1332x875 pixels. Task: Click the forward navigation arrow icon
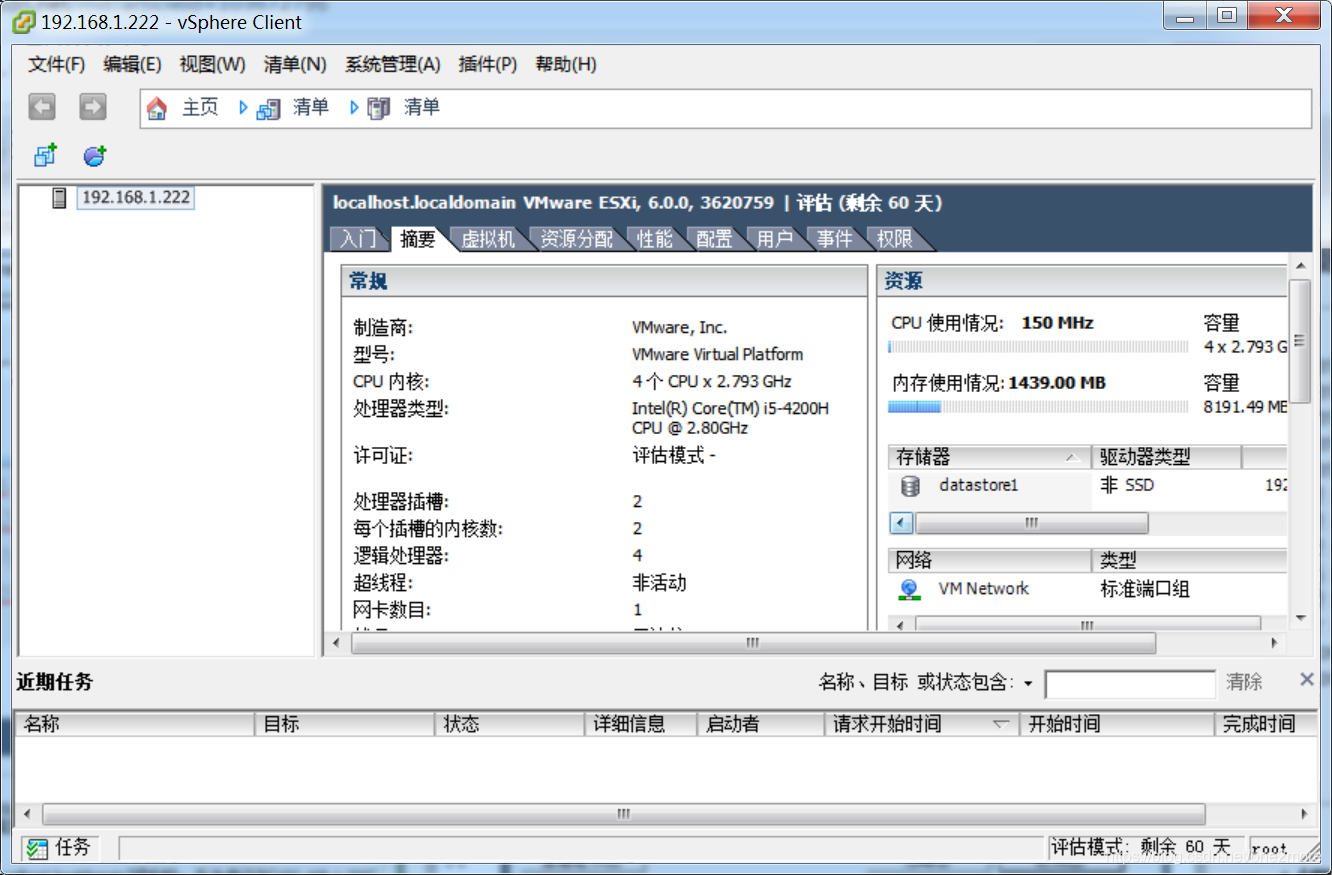pyautogui.click(x=93, y=107)
